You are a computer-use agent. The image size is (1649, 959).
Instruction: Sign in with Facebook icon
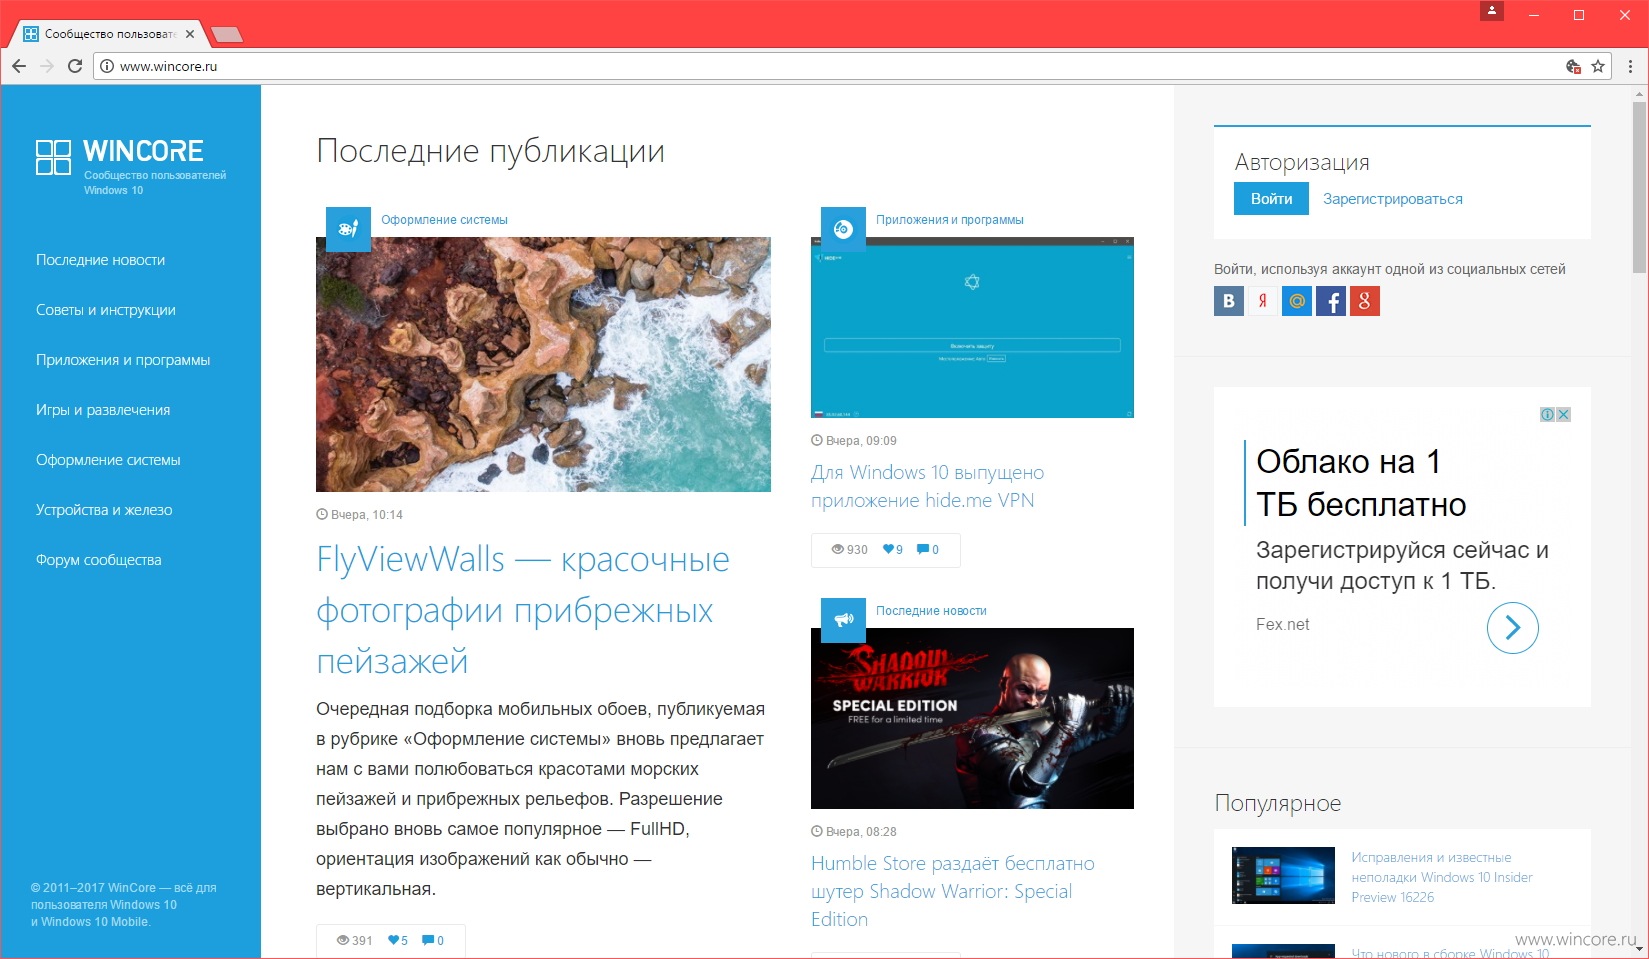point(1331,301)
